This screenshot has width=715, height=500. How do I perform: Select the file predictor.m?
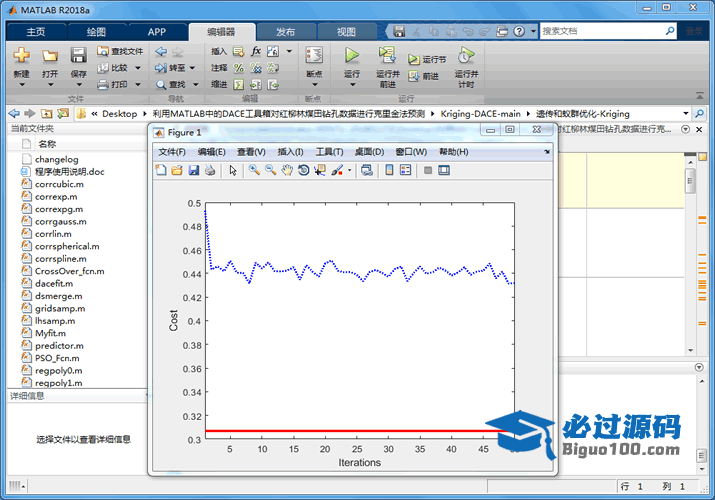point(59,346)
